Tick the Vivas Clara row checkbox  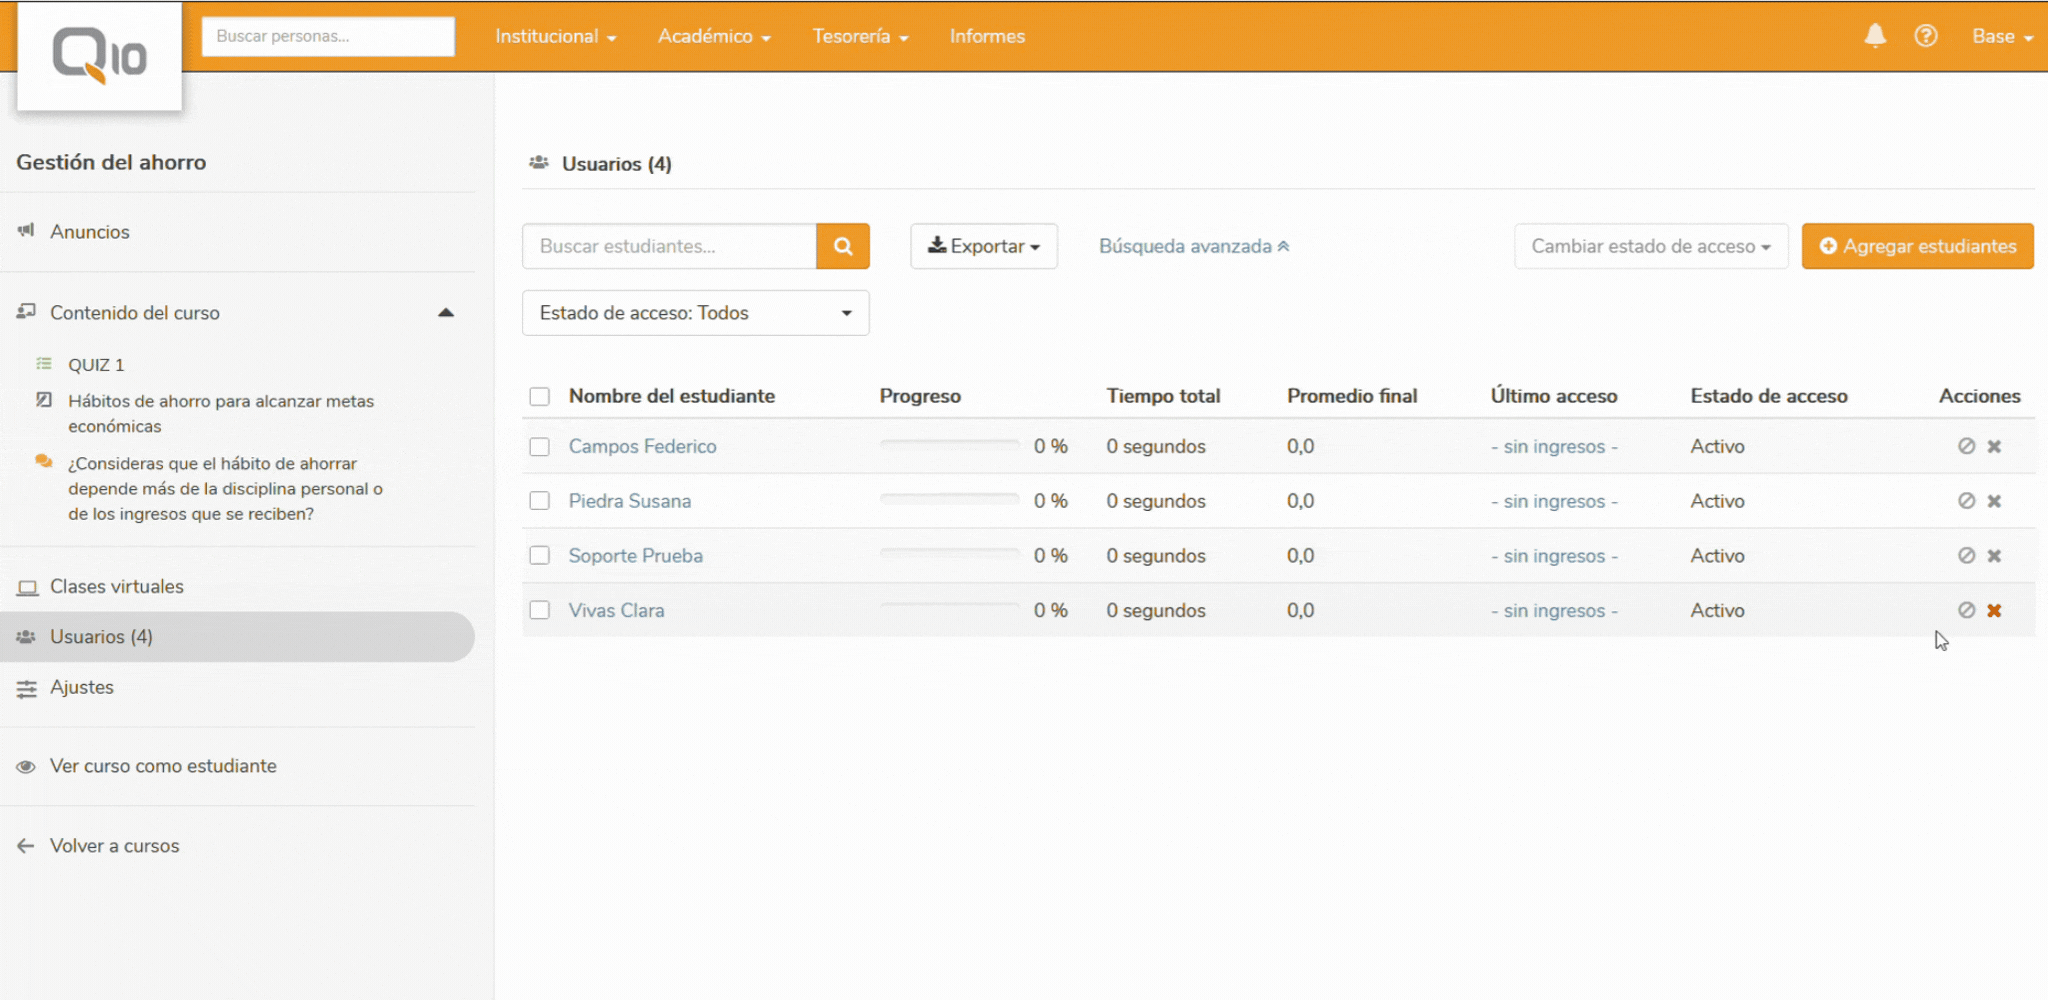[540, 610]
